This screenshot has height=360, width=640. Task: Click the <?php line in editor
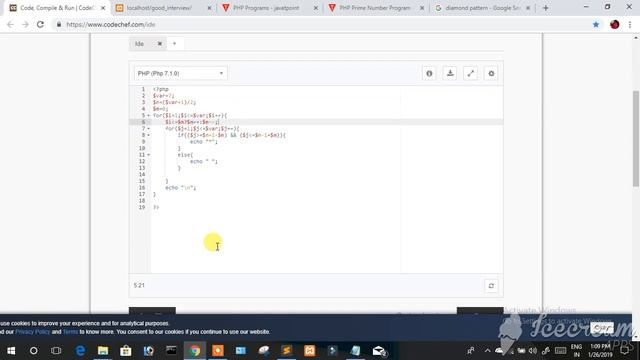[161, 89]
